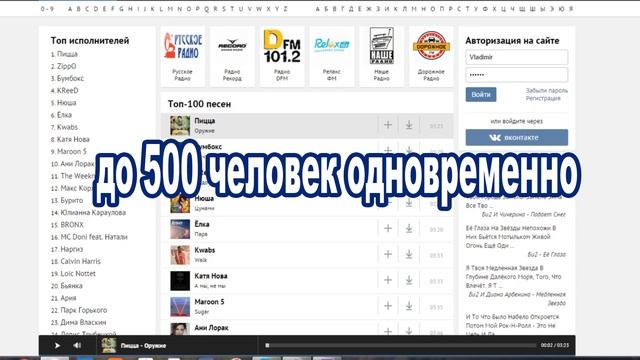The height and width of the screenshot is (360, 640).
Task: Open artist Loic Nottet in the list
Action: [78, 274]
